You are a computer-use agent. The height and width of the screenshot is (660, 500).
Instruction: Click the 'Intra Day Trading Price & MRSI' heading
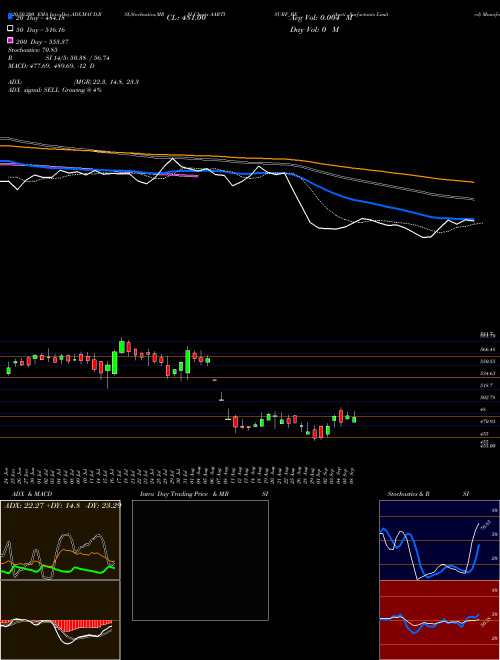point(204,494)
